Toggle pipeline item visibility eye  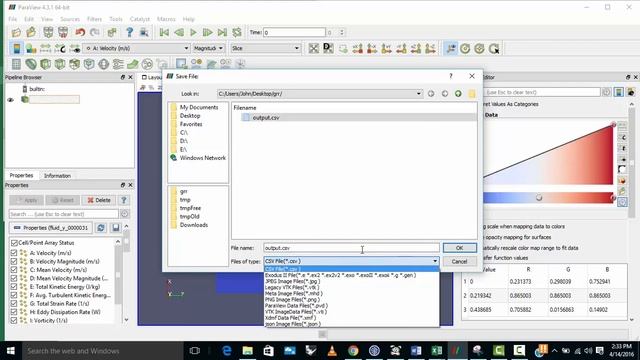(11, 100)
